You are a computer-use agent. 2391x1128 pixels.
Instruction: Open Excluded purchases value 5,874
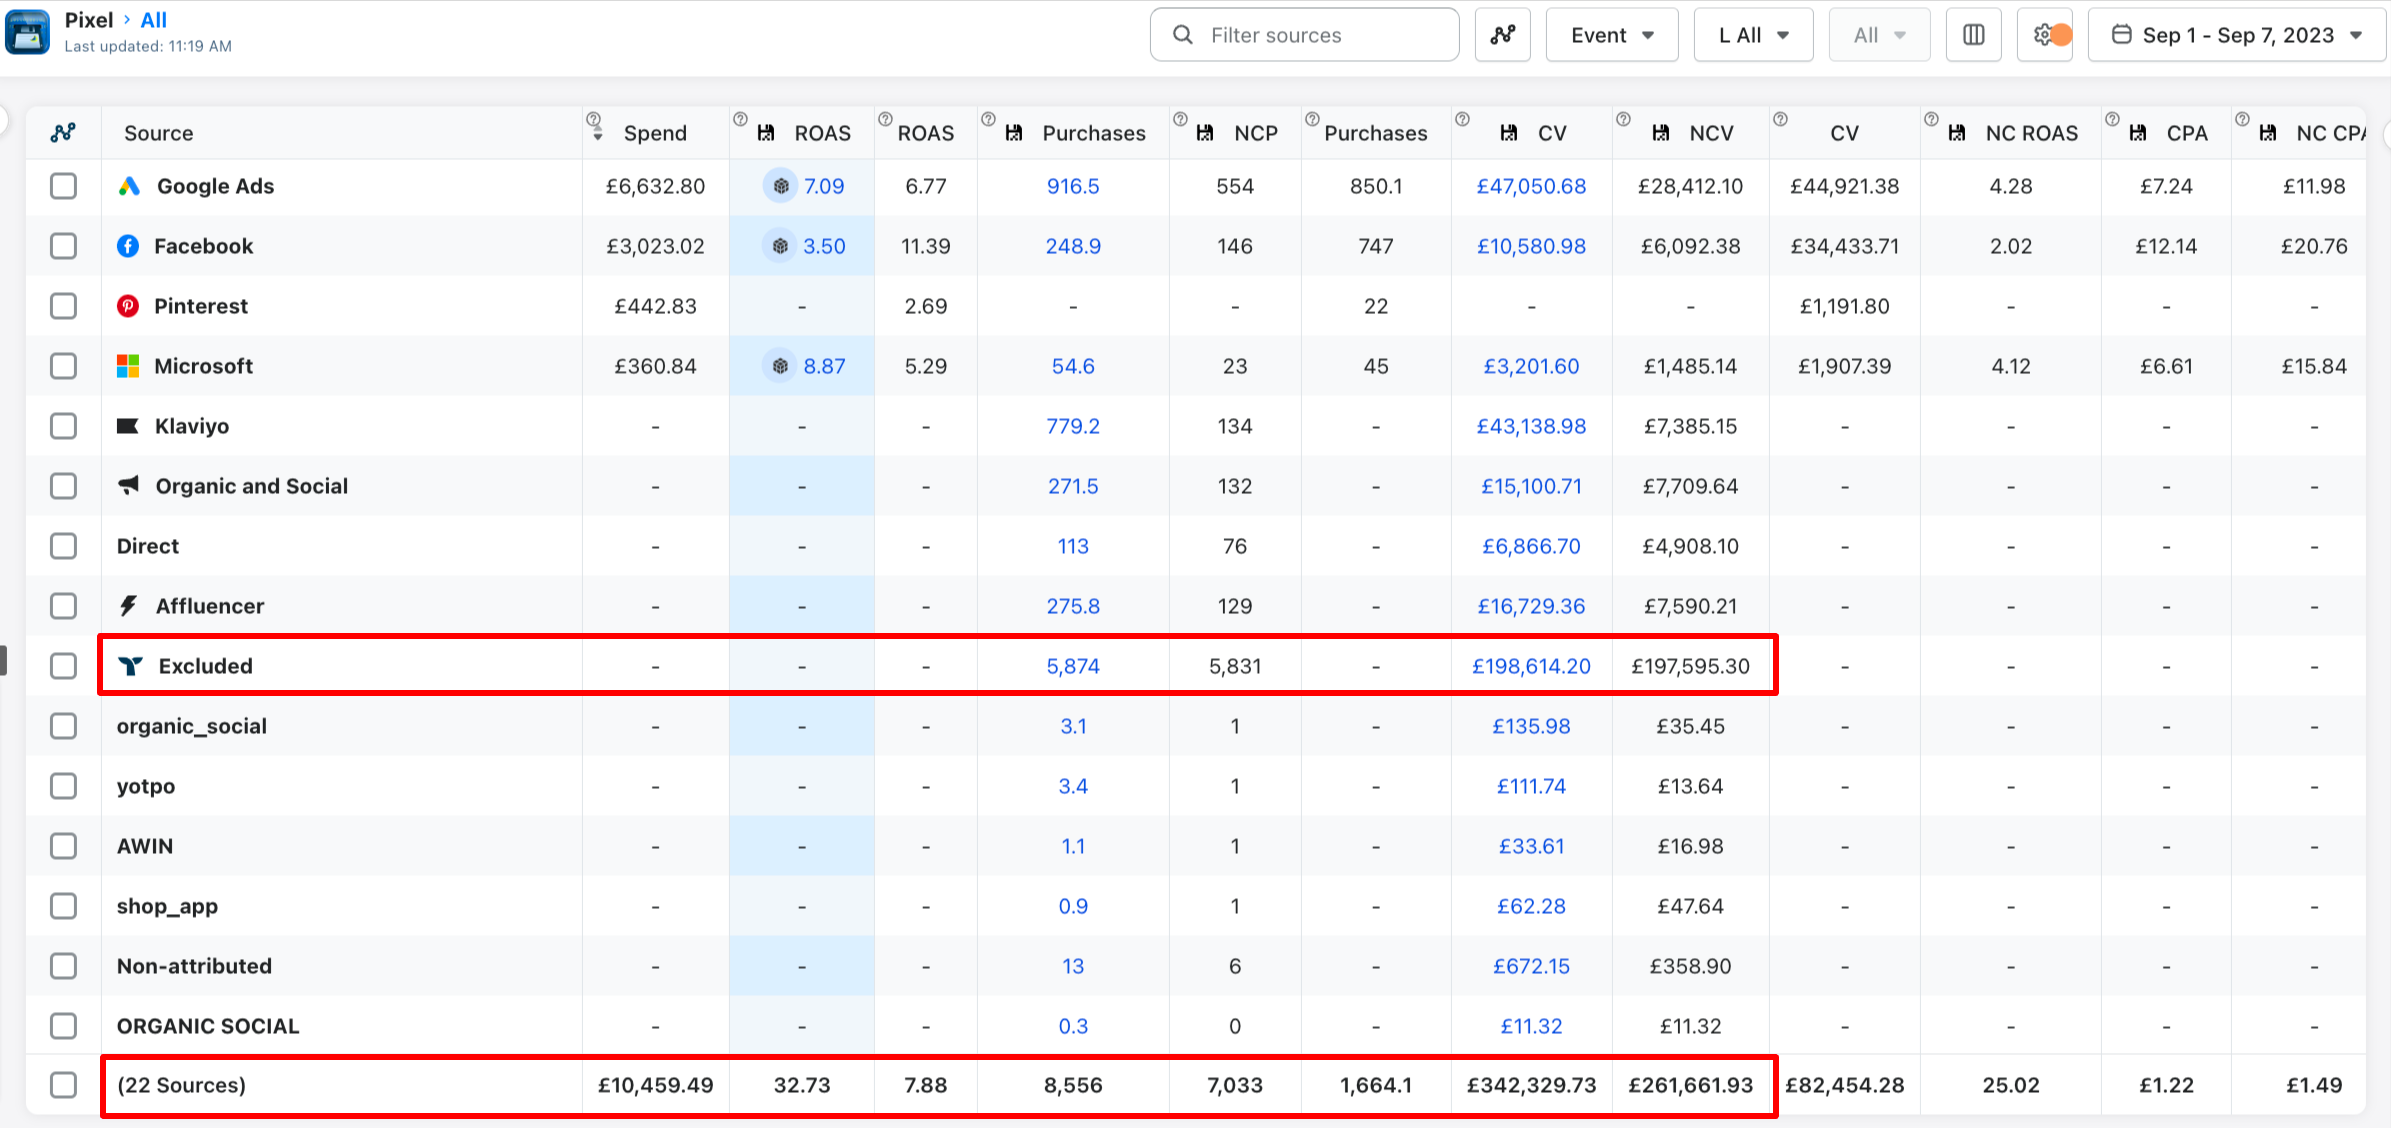click(1072, 666)
